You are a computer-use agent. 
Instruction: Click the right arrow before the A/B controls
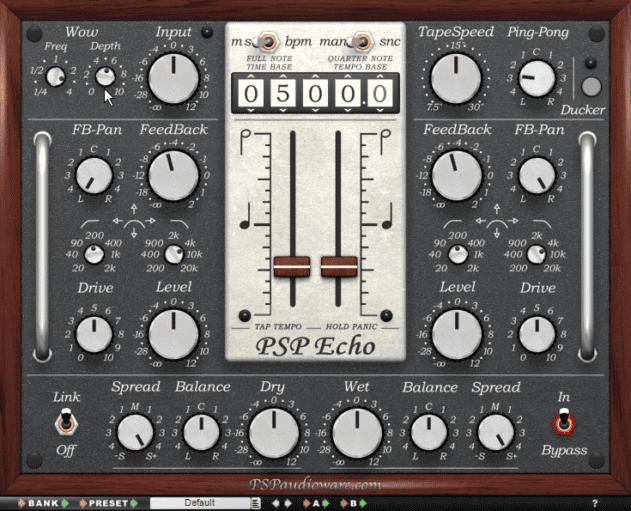click(x=288, y=503)
